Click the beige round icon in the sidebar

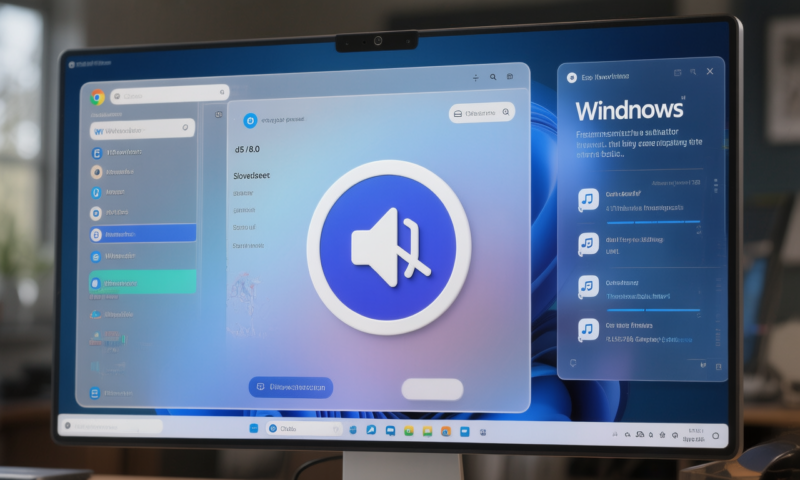pos(96,172)
